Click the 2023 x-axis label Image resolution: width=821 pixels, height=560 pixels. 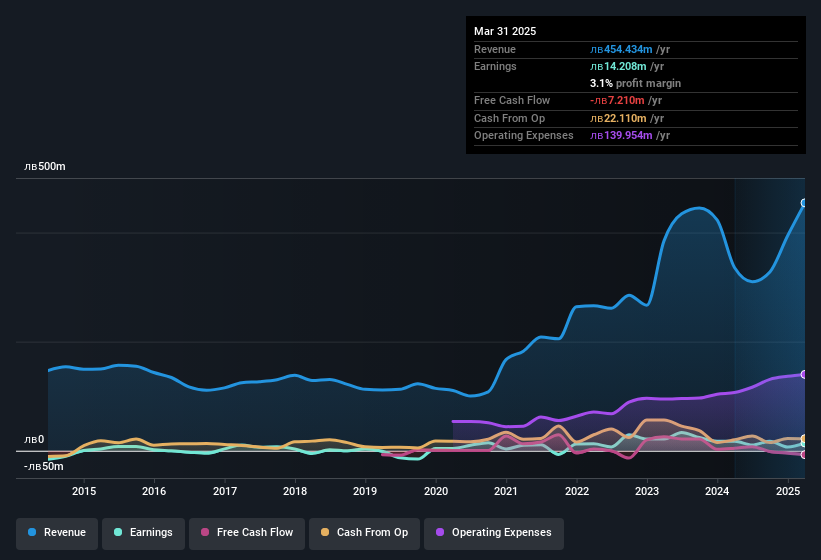pyautogui.click(x=647, y=491)
